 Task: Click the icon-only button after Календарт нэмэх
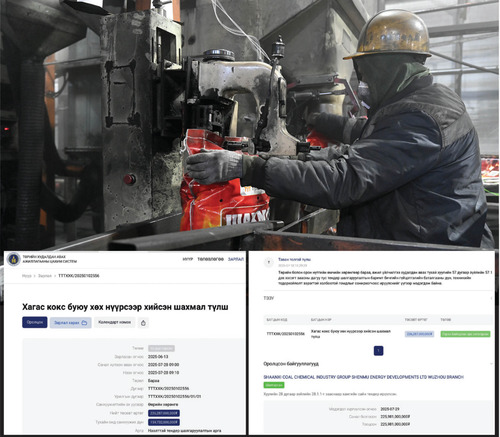(143, 323)
